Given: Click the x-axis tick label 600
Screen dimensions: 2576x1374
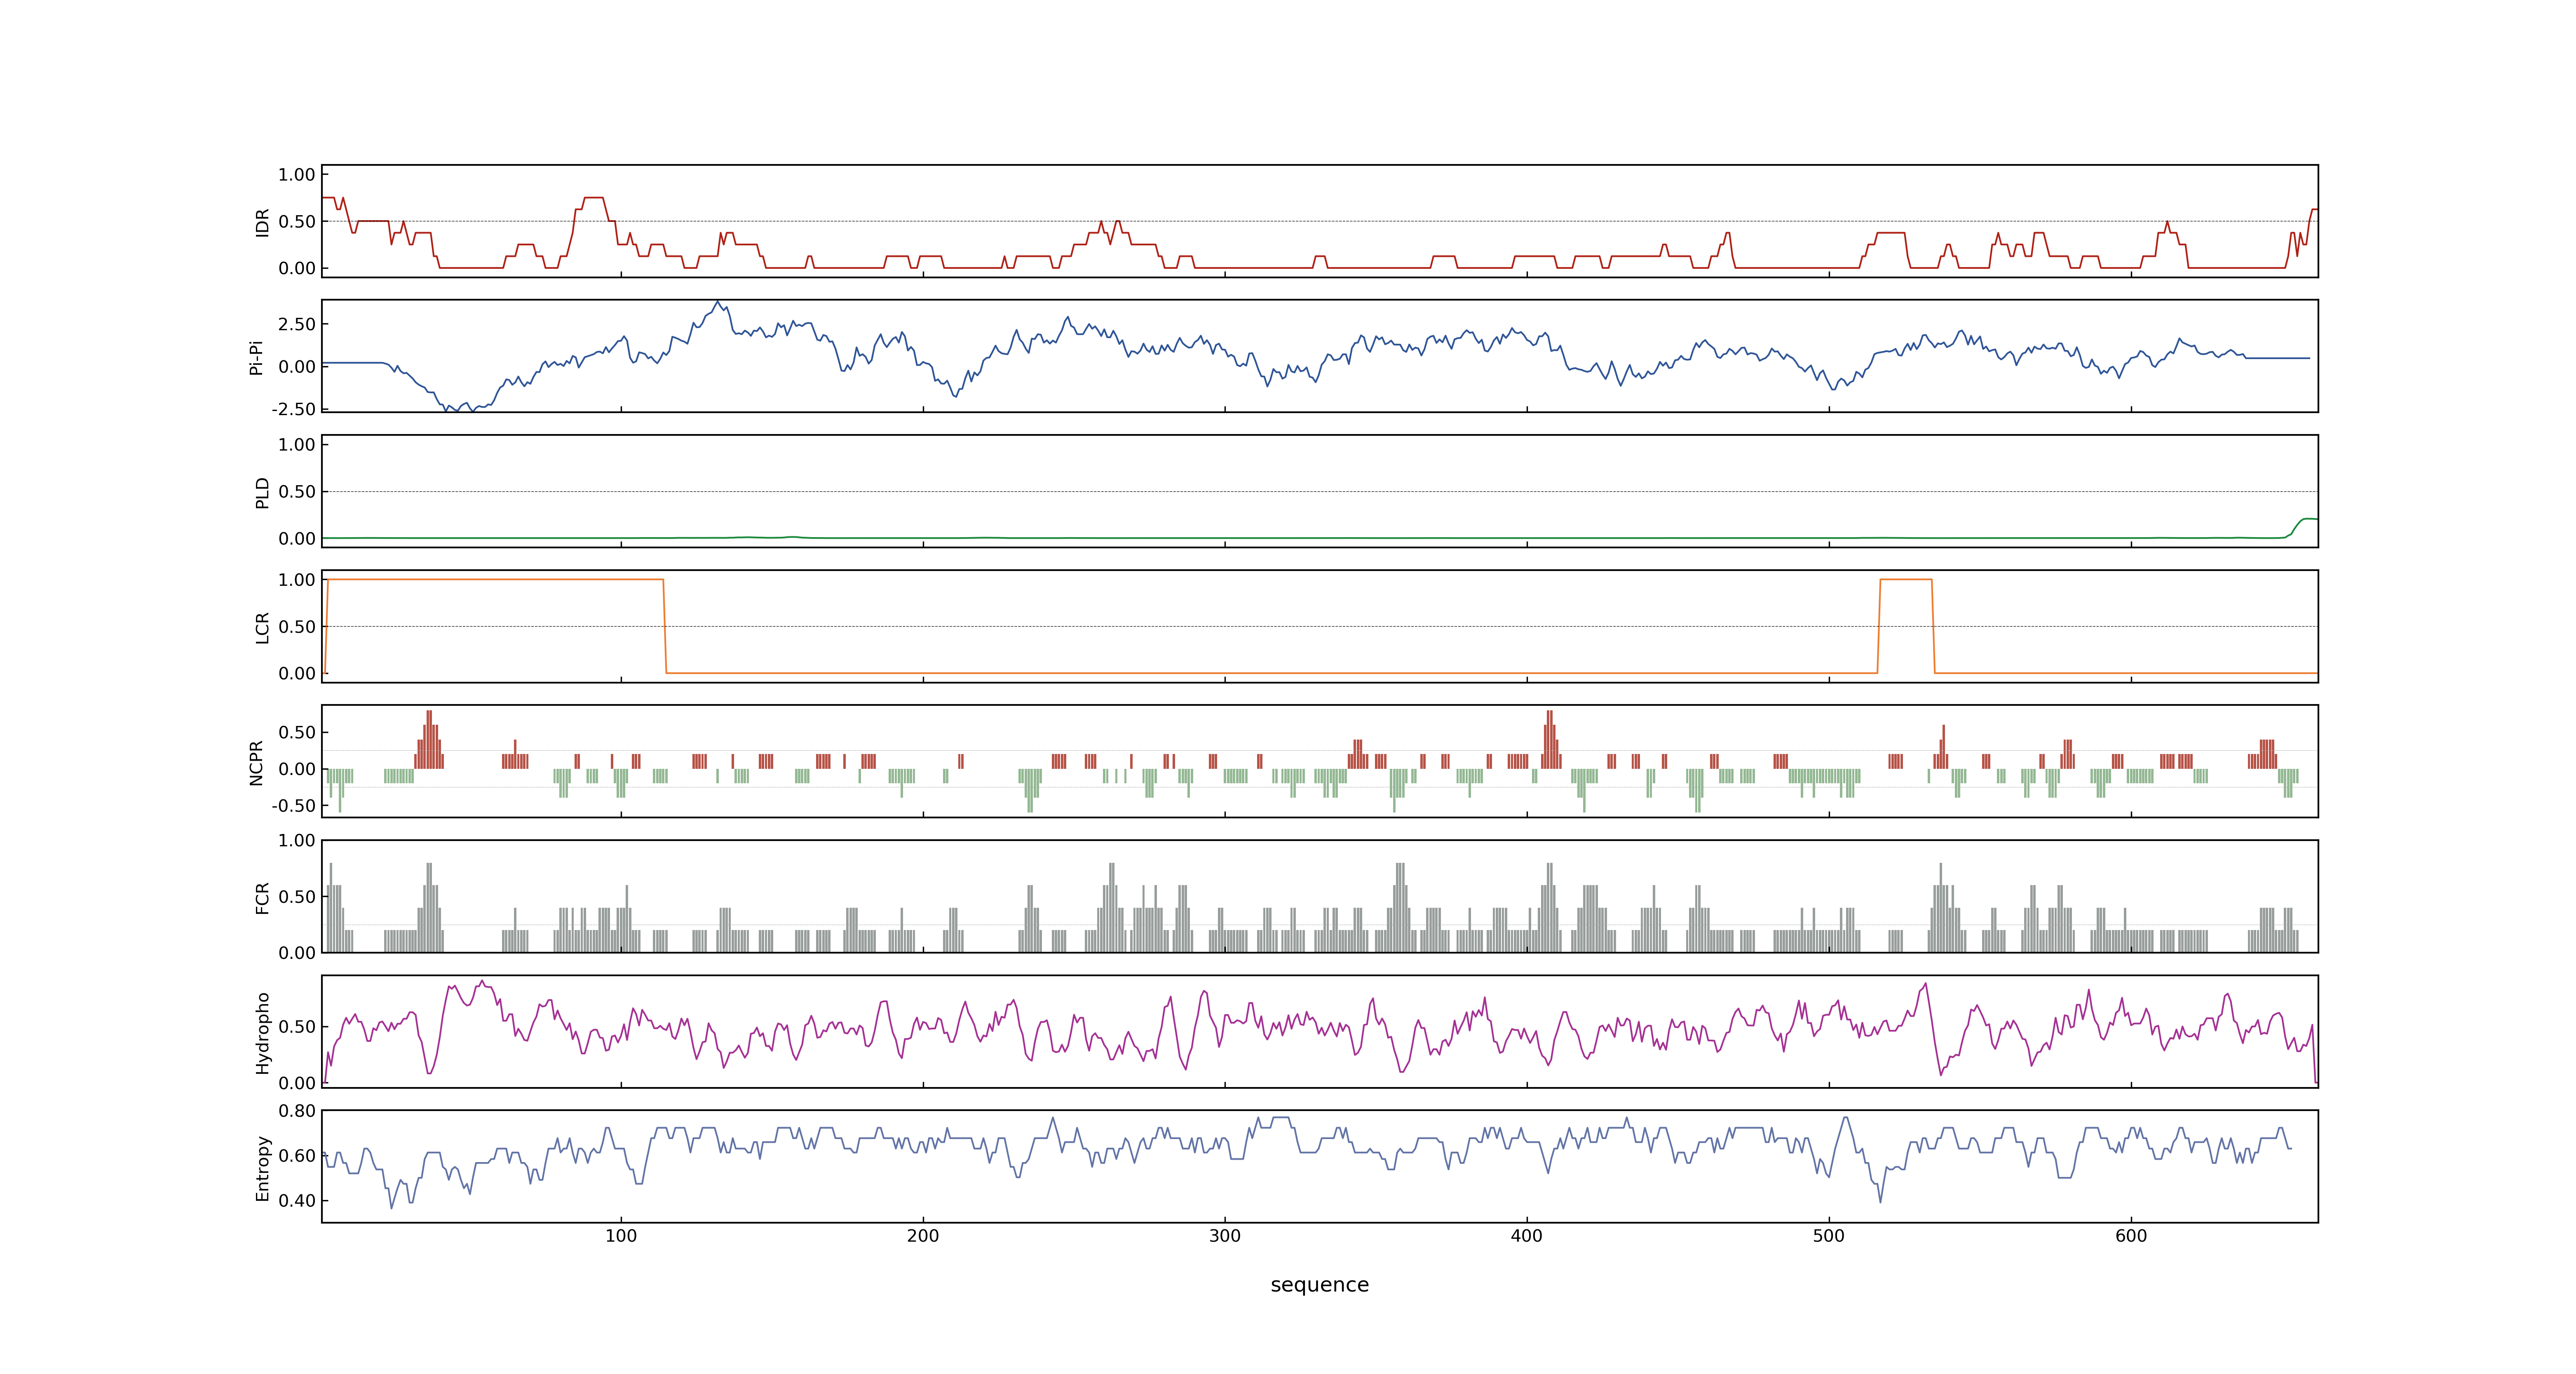Looking at the screenshot, I should (2131, 1236).
